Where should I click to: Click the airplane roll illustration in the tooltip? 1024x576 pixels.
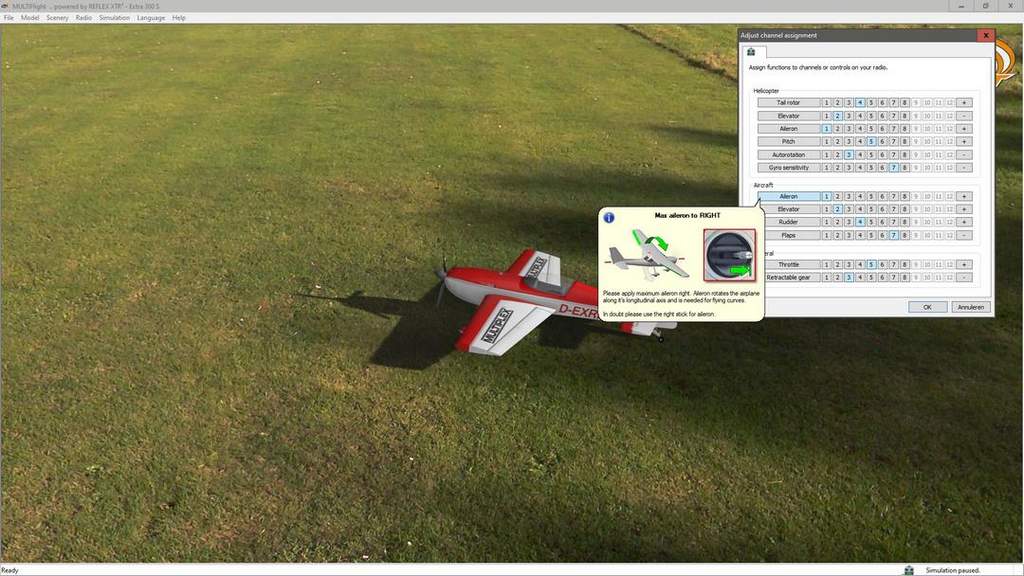(x=650, y=254)
